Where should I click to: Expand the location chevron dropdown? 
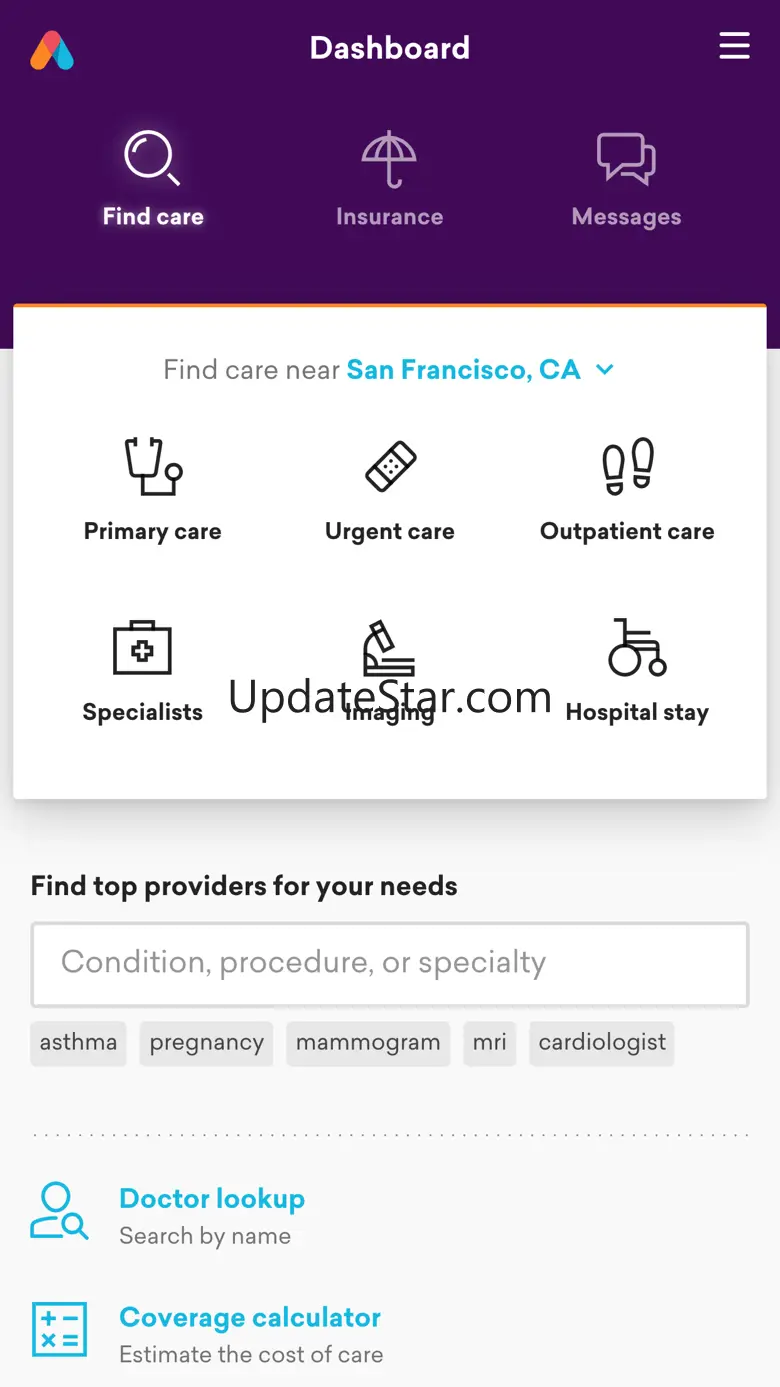[x=604, y=370]
